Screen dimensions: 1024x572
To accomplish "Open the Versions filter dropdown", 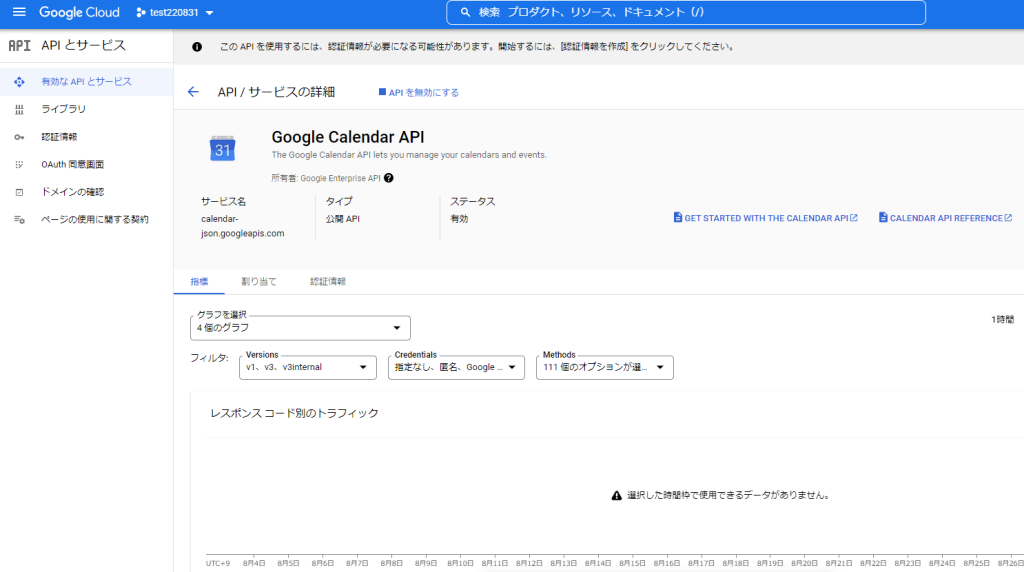I will [x=310, y=367].
